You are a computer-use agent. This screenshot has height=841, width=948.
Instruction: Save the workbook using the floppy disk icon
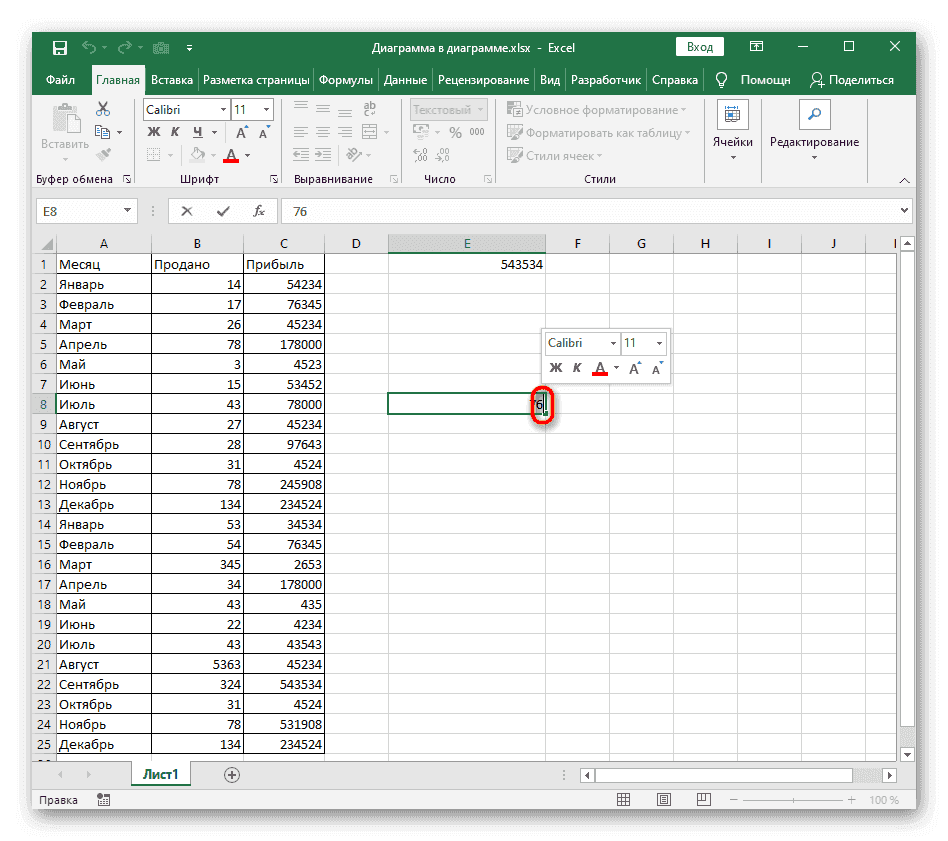(60, 47)
